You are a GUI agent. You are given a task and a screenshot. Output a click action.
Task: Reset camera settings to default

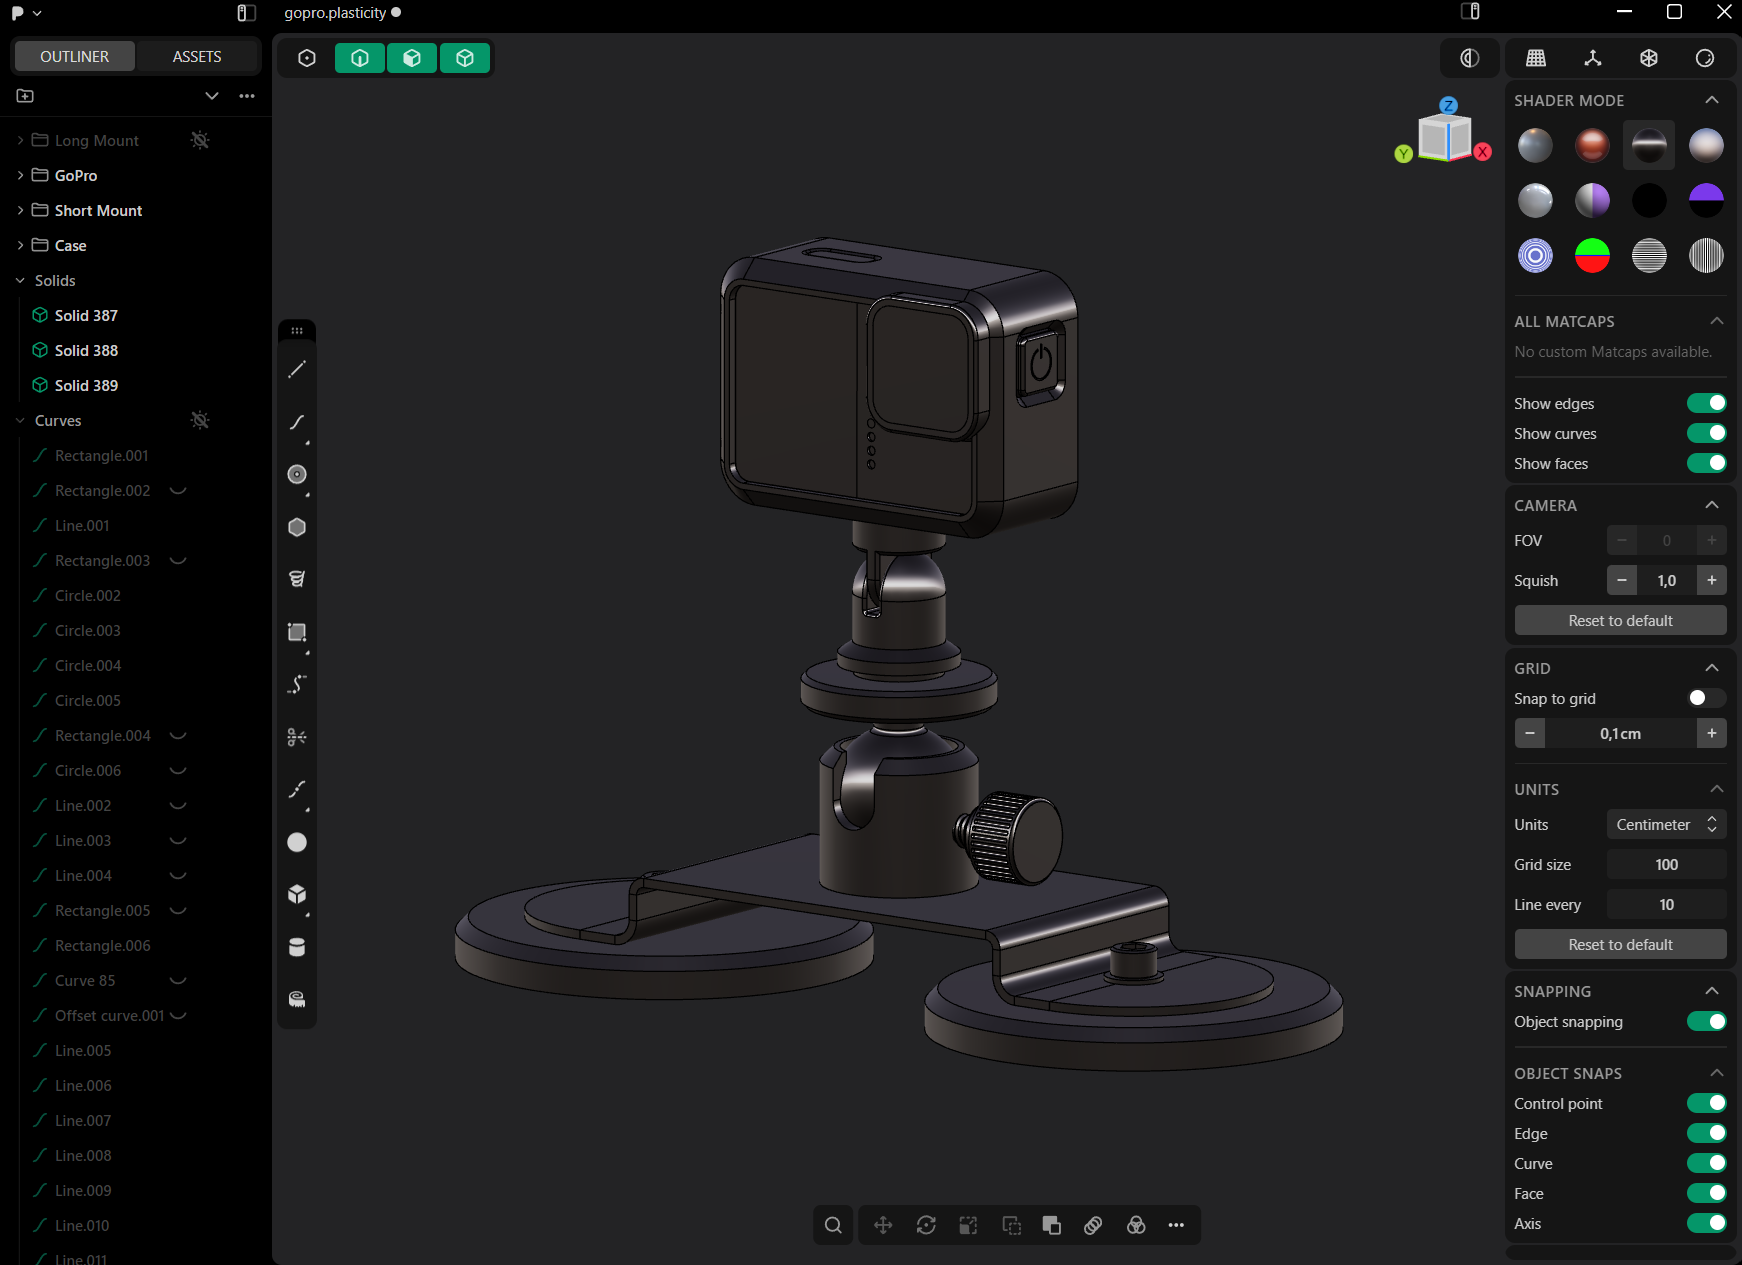(x=1620, y=620)
